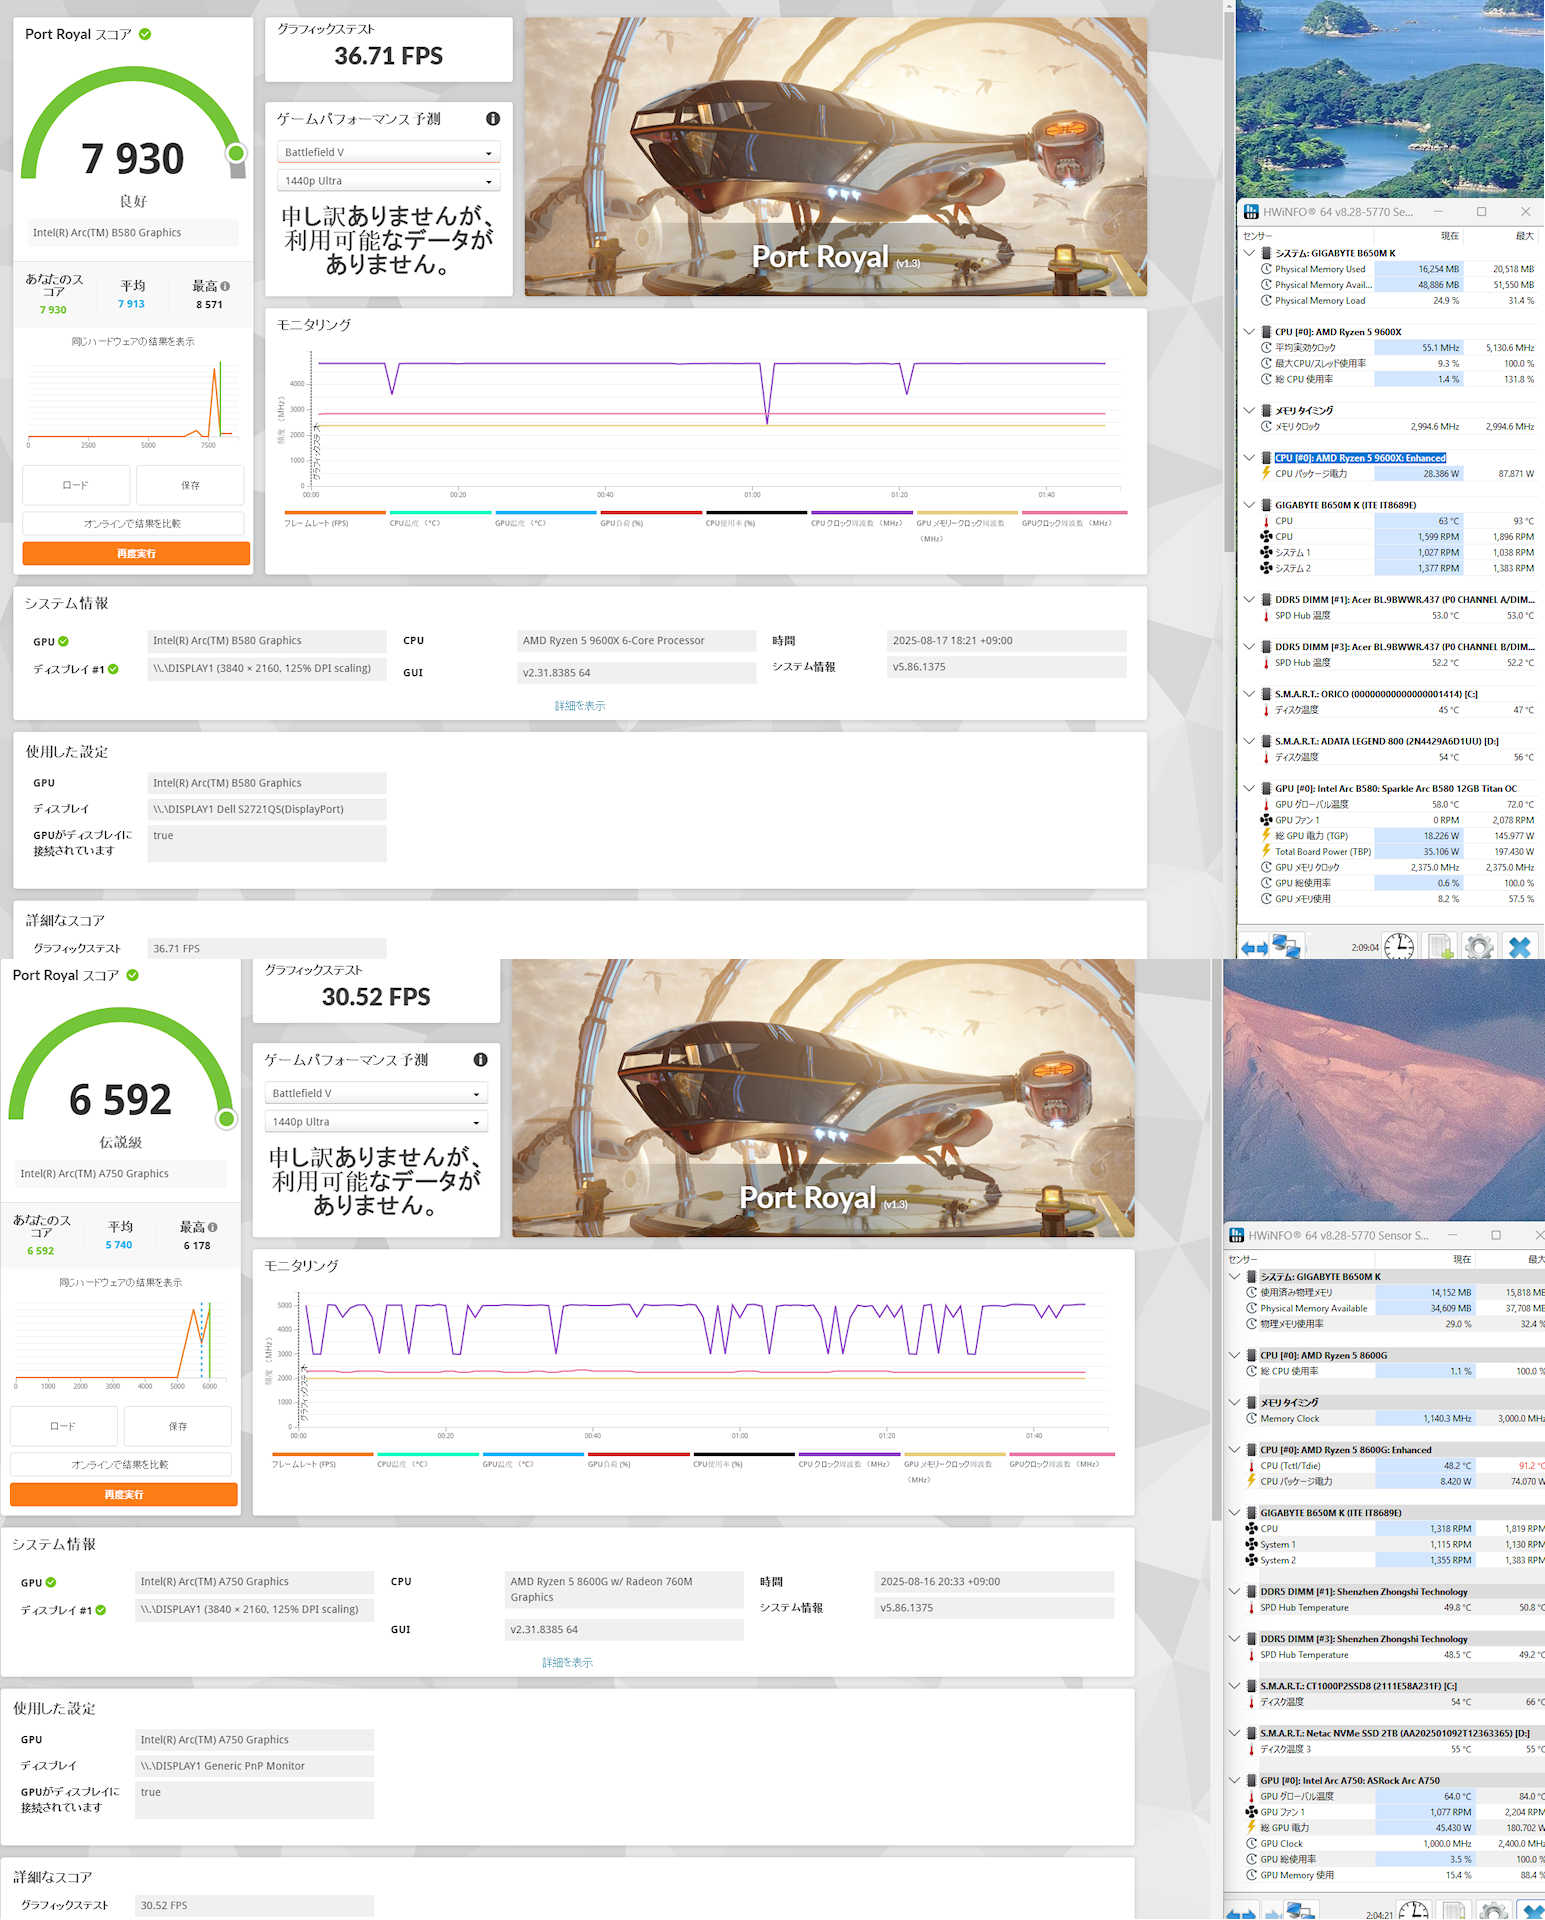The width and height of the screenshot is (1545, 1920).
Task: Click the log file icon with green plus
Action: [1439, 946]
